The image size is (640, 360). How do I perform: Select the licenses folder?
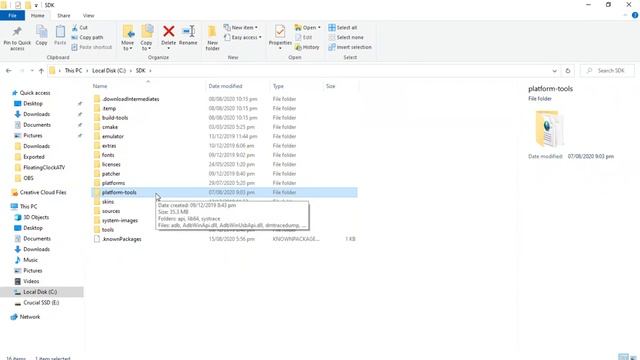[x=111, y=164]
